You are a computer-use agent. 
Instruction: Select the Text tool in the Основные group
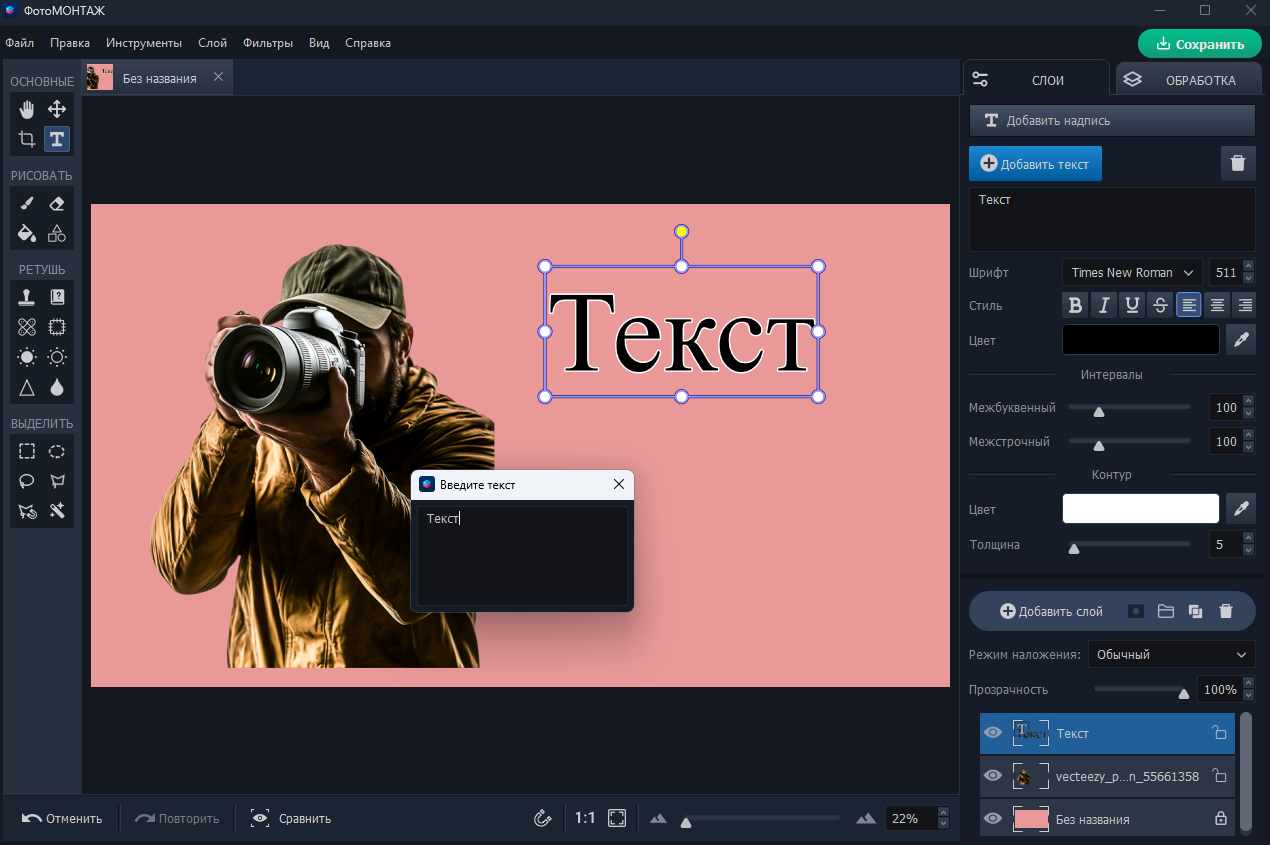click(57, 139)
